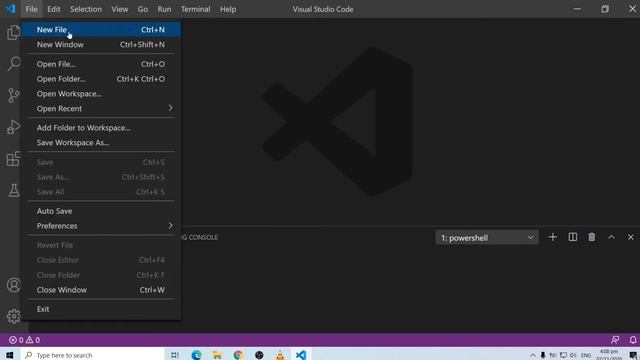Open the Run menu
This screenshot has height=360, width=640.
coord(164,9)
